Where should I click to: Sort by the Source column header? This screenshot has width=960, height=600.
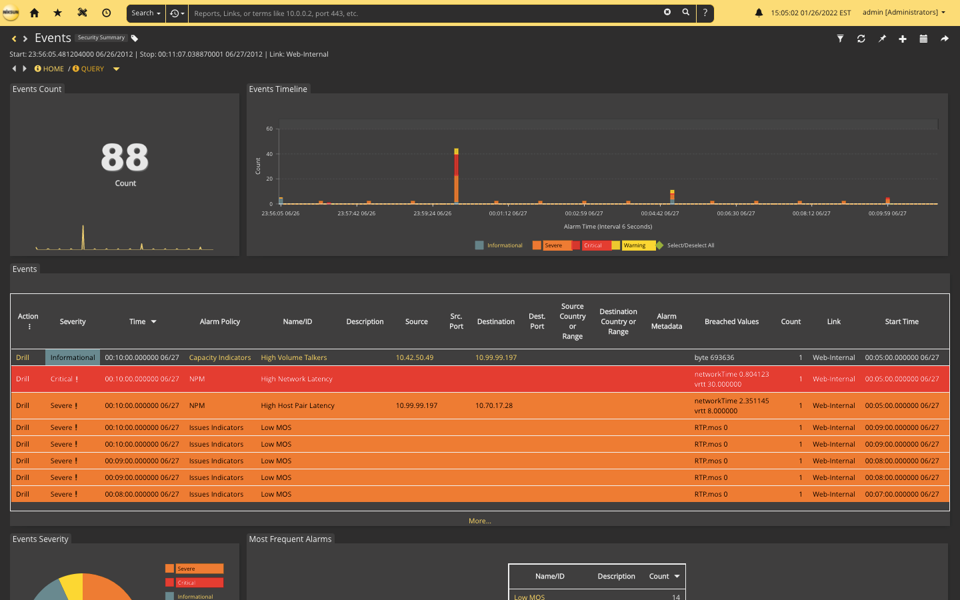pos(416,321)
